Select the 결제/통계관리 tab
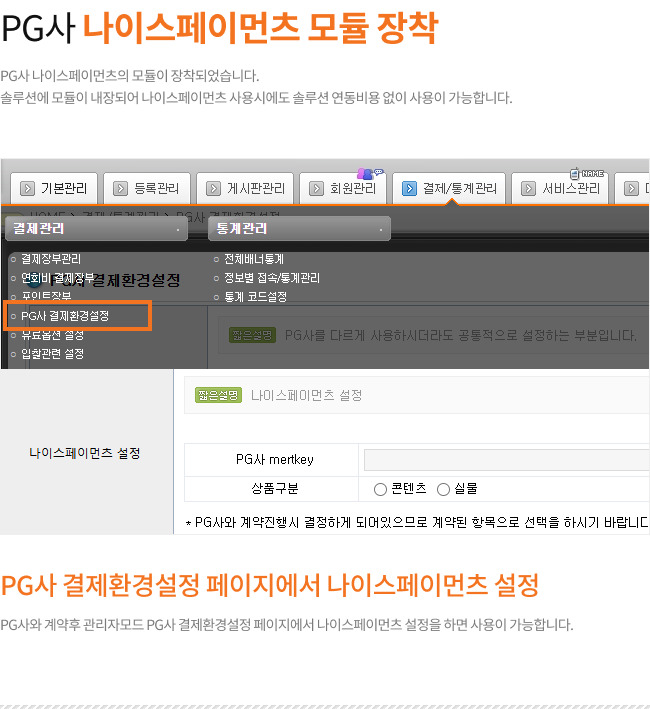650x709 pixels. point(449,188)
